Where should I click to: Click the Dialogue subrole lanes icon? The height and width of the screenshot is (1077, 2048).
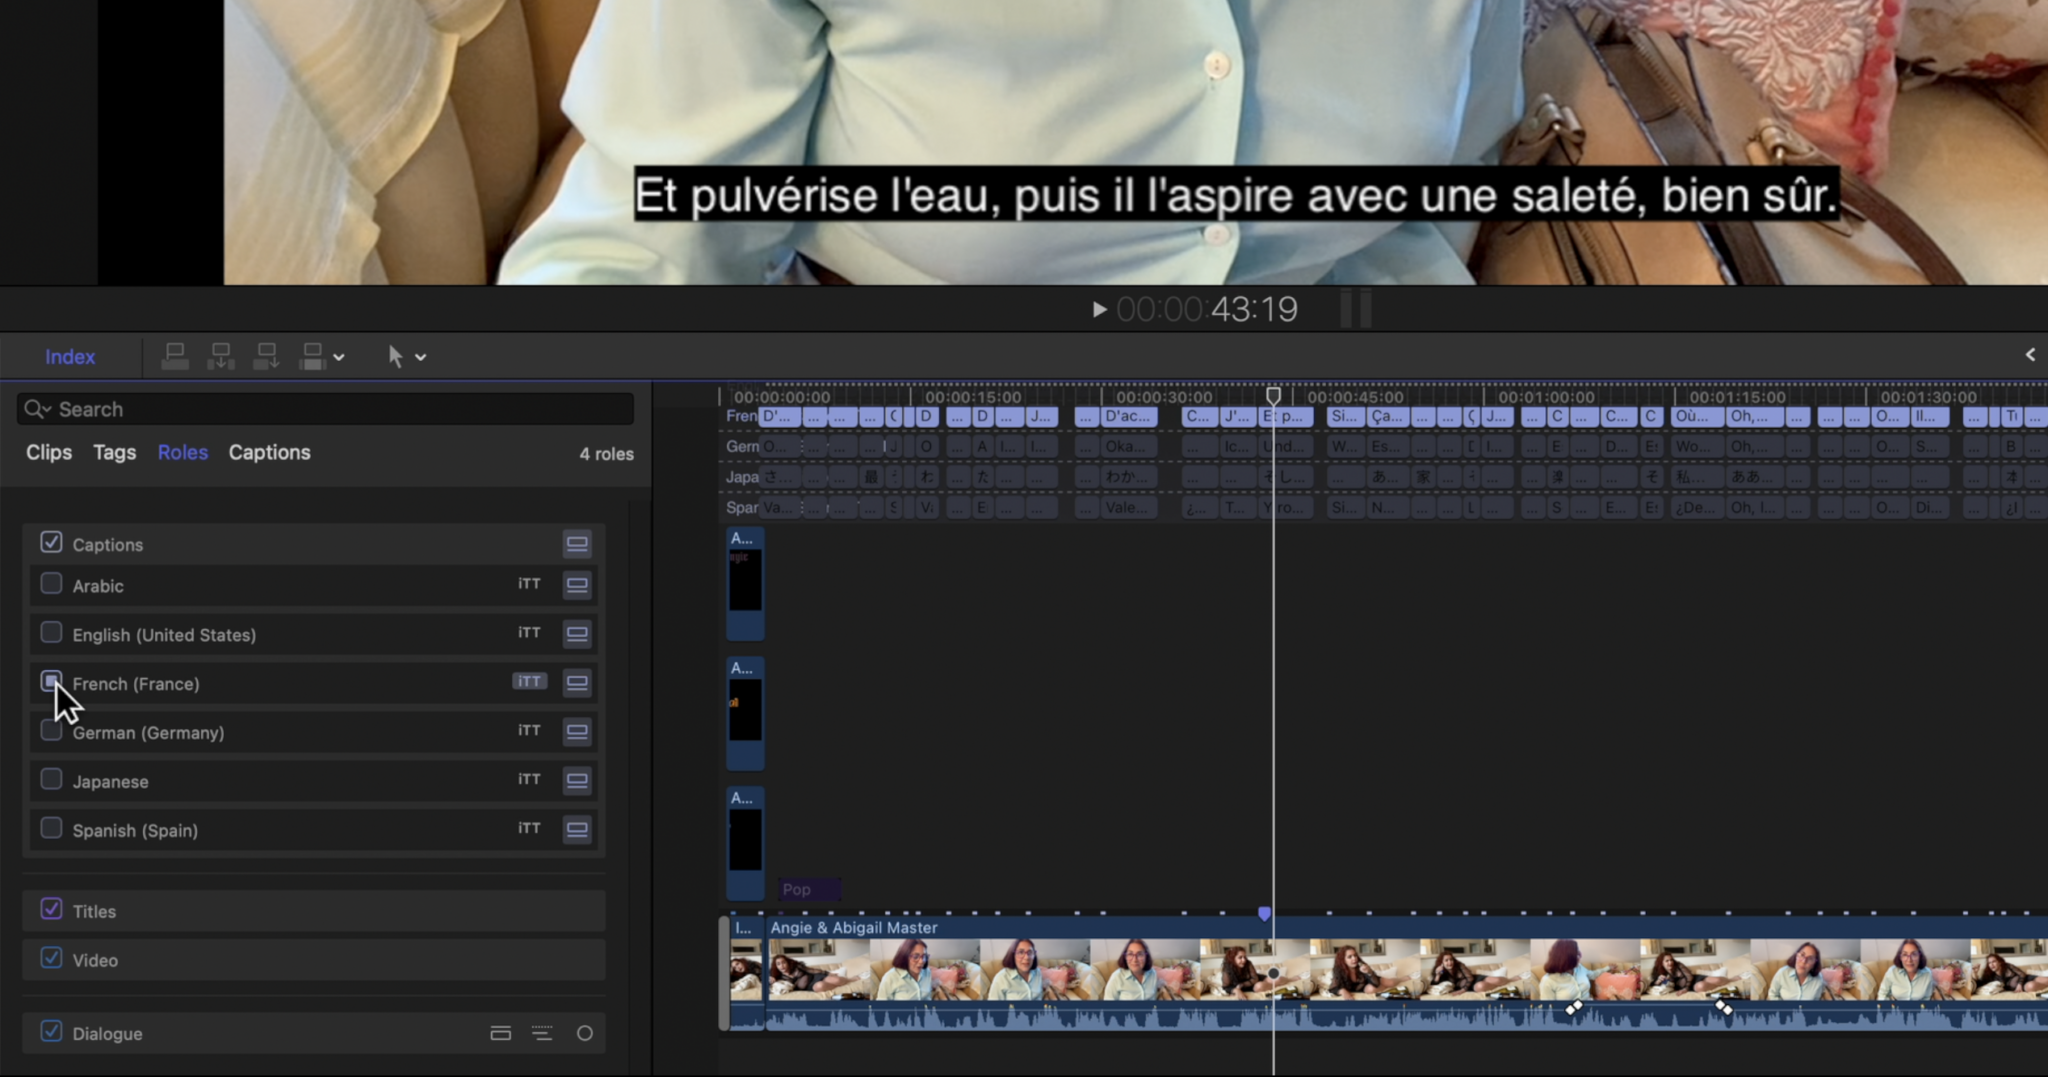coord(542,1033)
